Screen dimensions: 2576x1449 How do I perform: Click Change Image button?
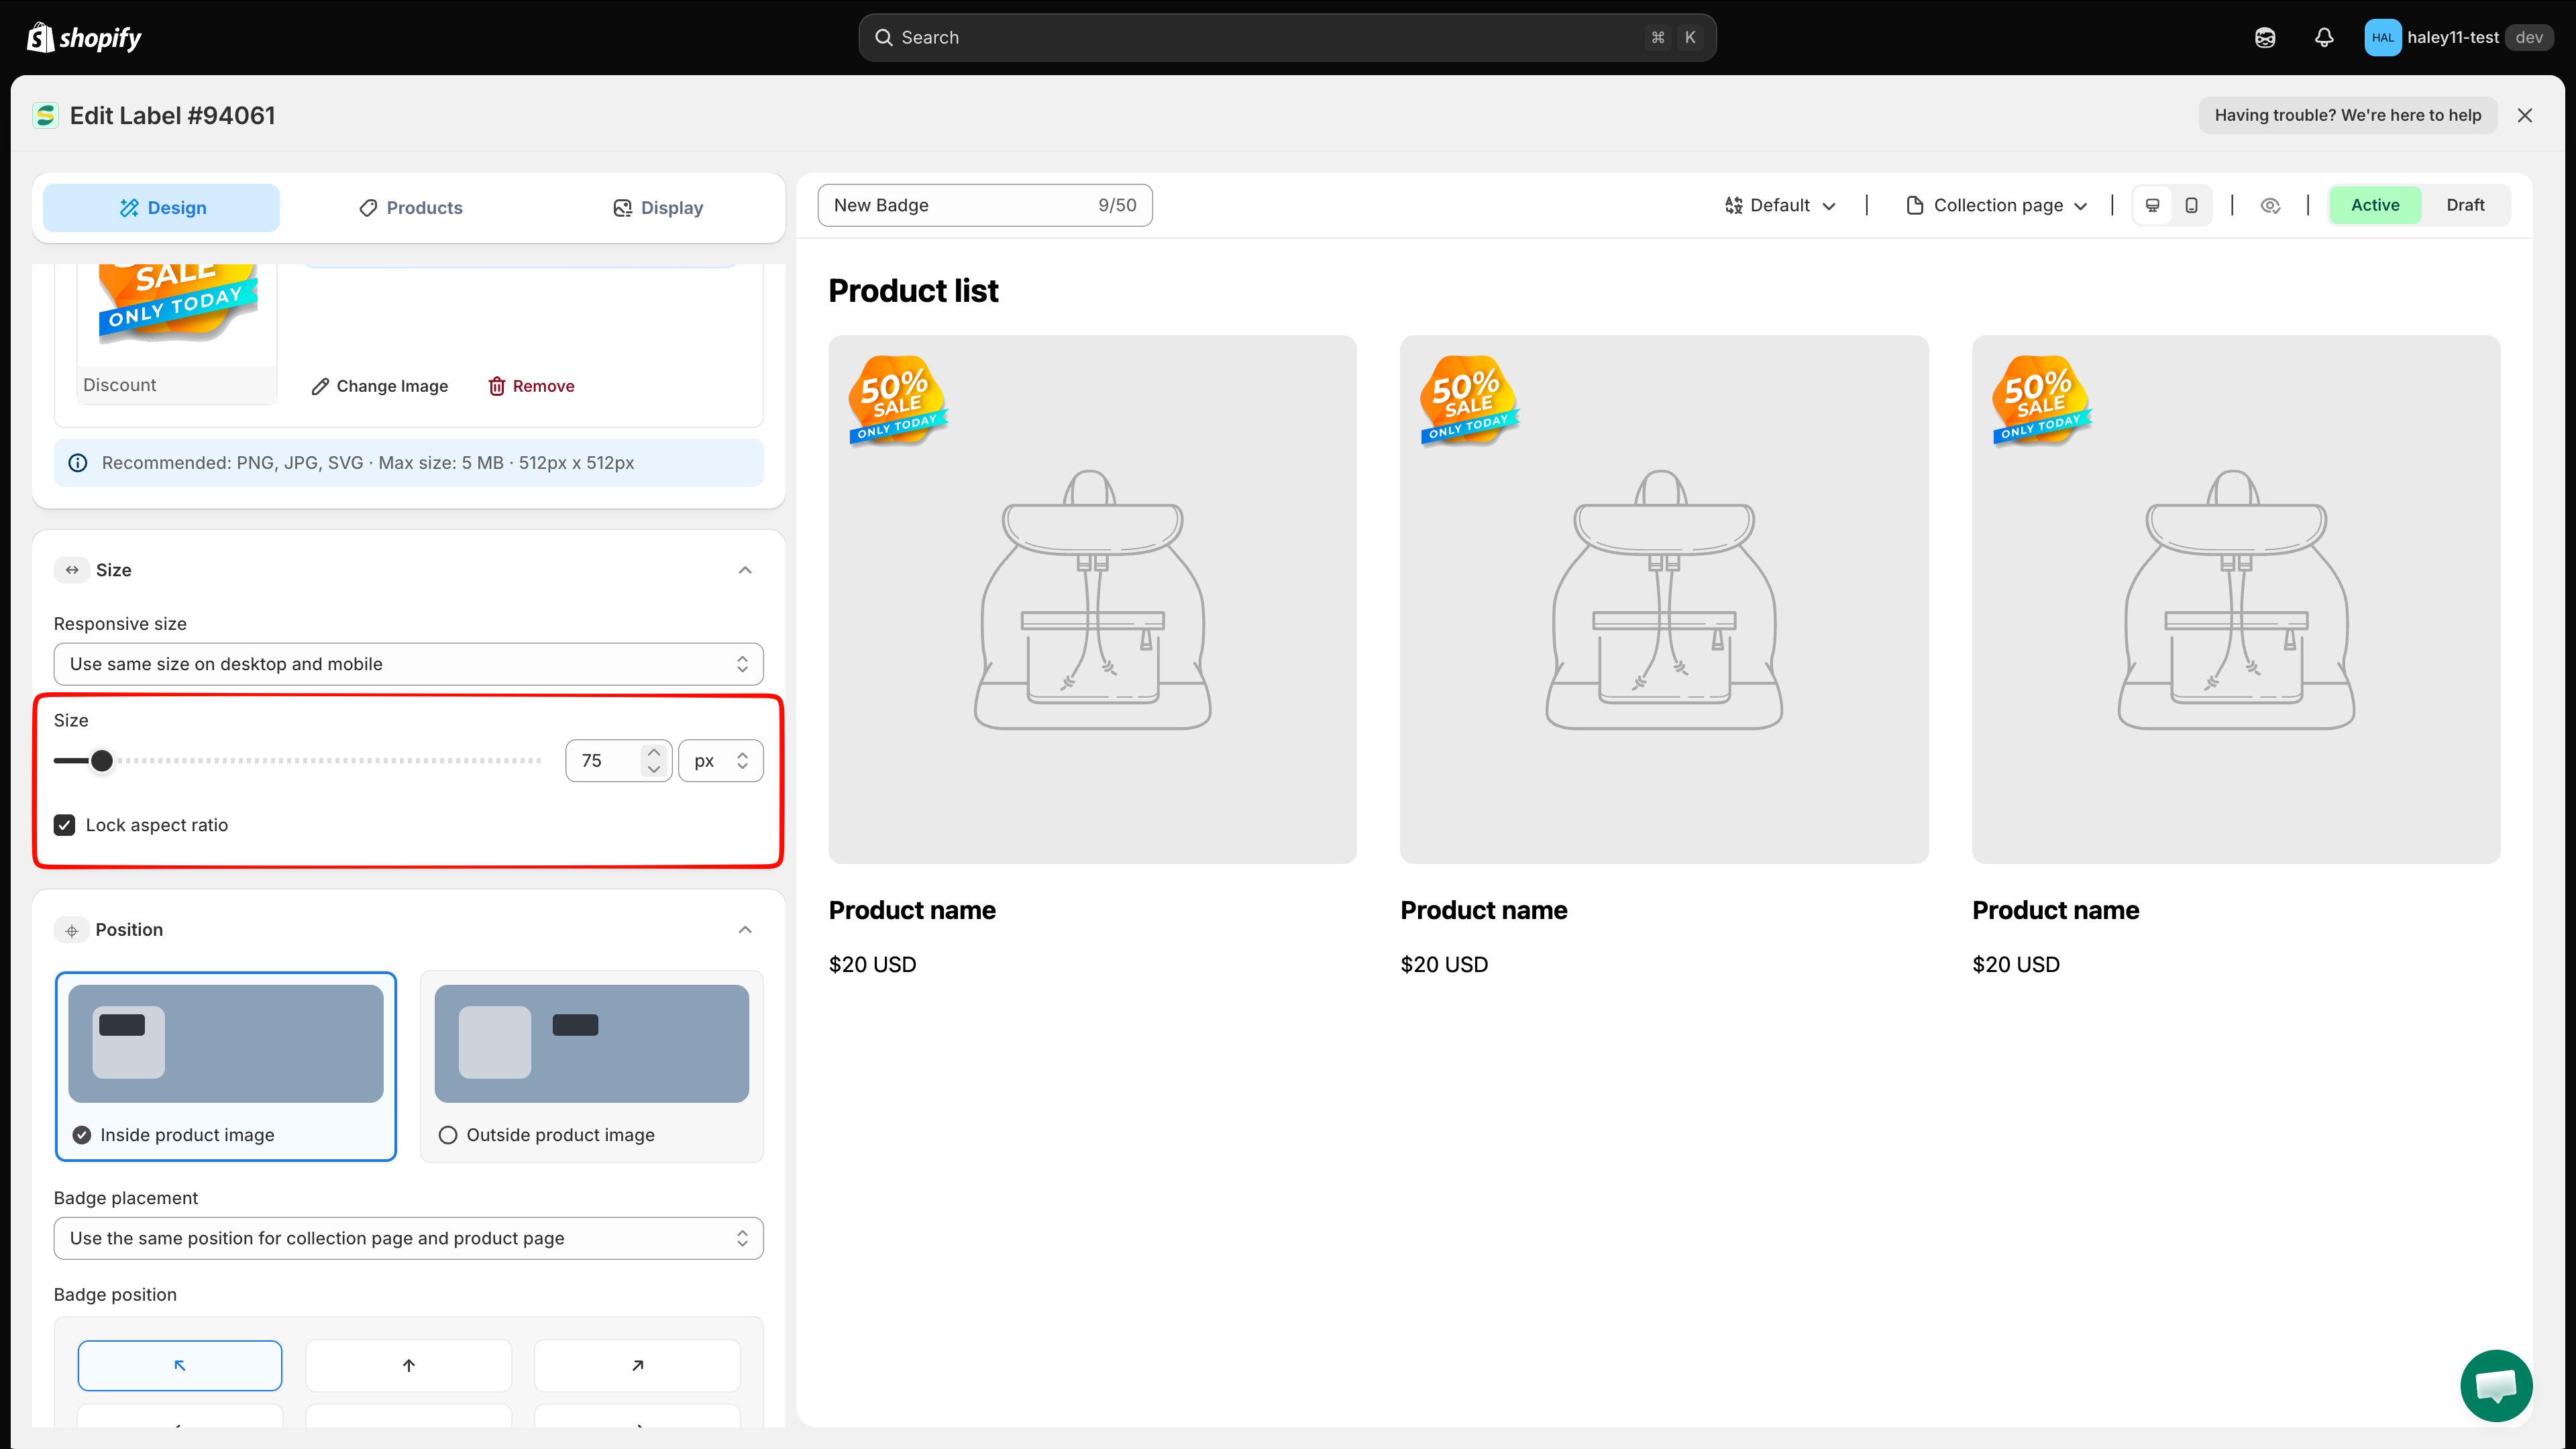coord(379,386)
